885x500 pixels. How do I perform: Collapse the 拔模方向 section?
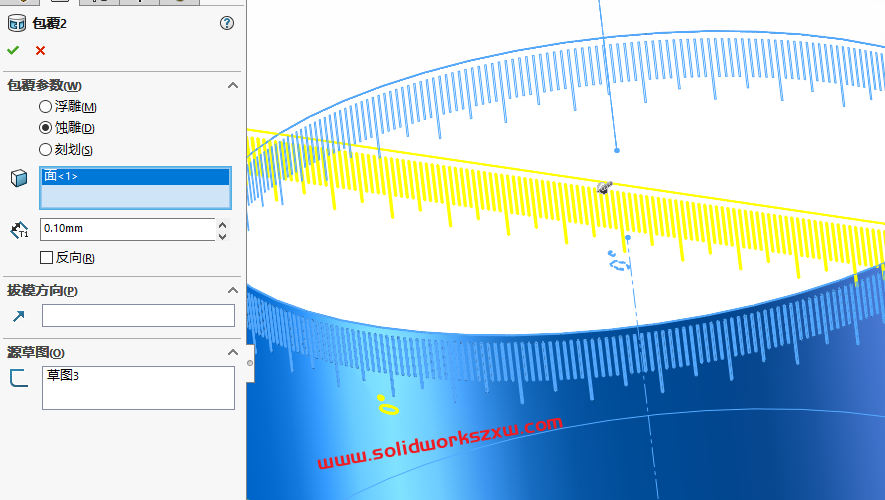233,291
